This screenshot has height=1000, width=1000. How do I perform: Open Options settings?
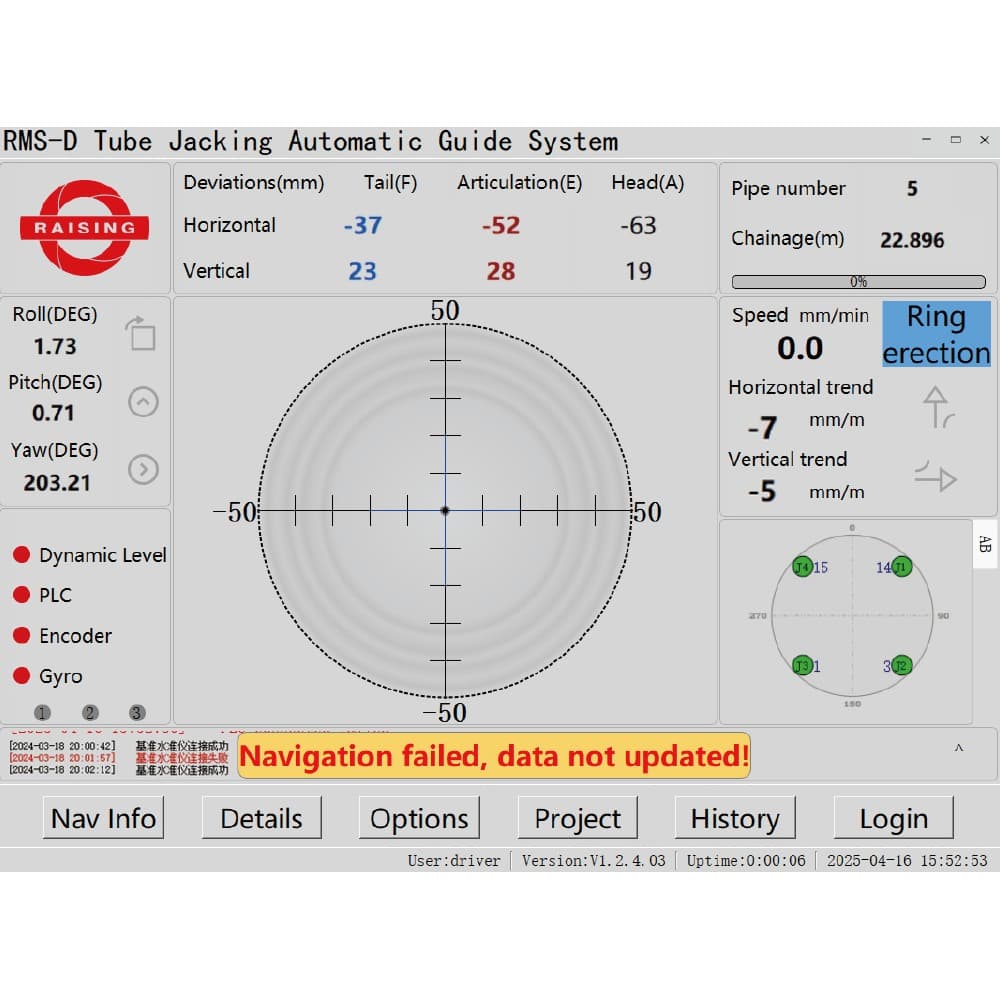[419, 818]
